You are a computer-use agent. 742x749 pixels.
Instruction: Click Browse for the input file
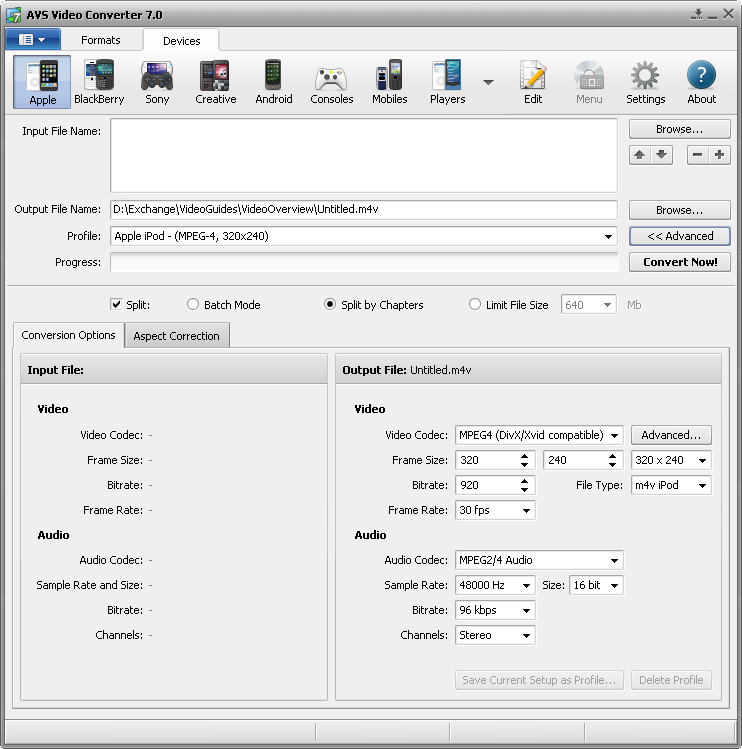(679, 129)
